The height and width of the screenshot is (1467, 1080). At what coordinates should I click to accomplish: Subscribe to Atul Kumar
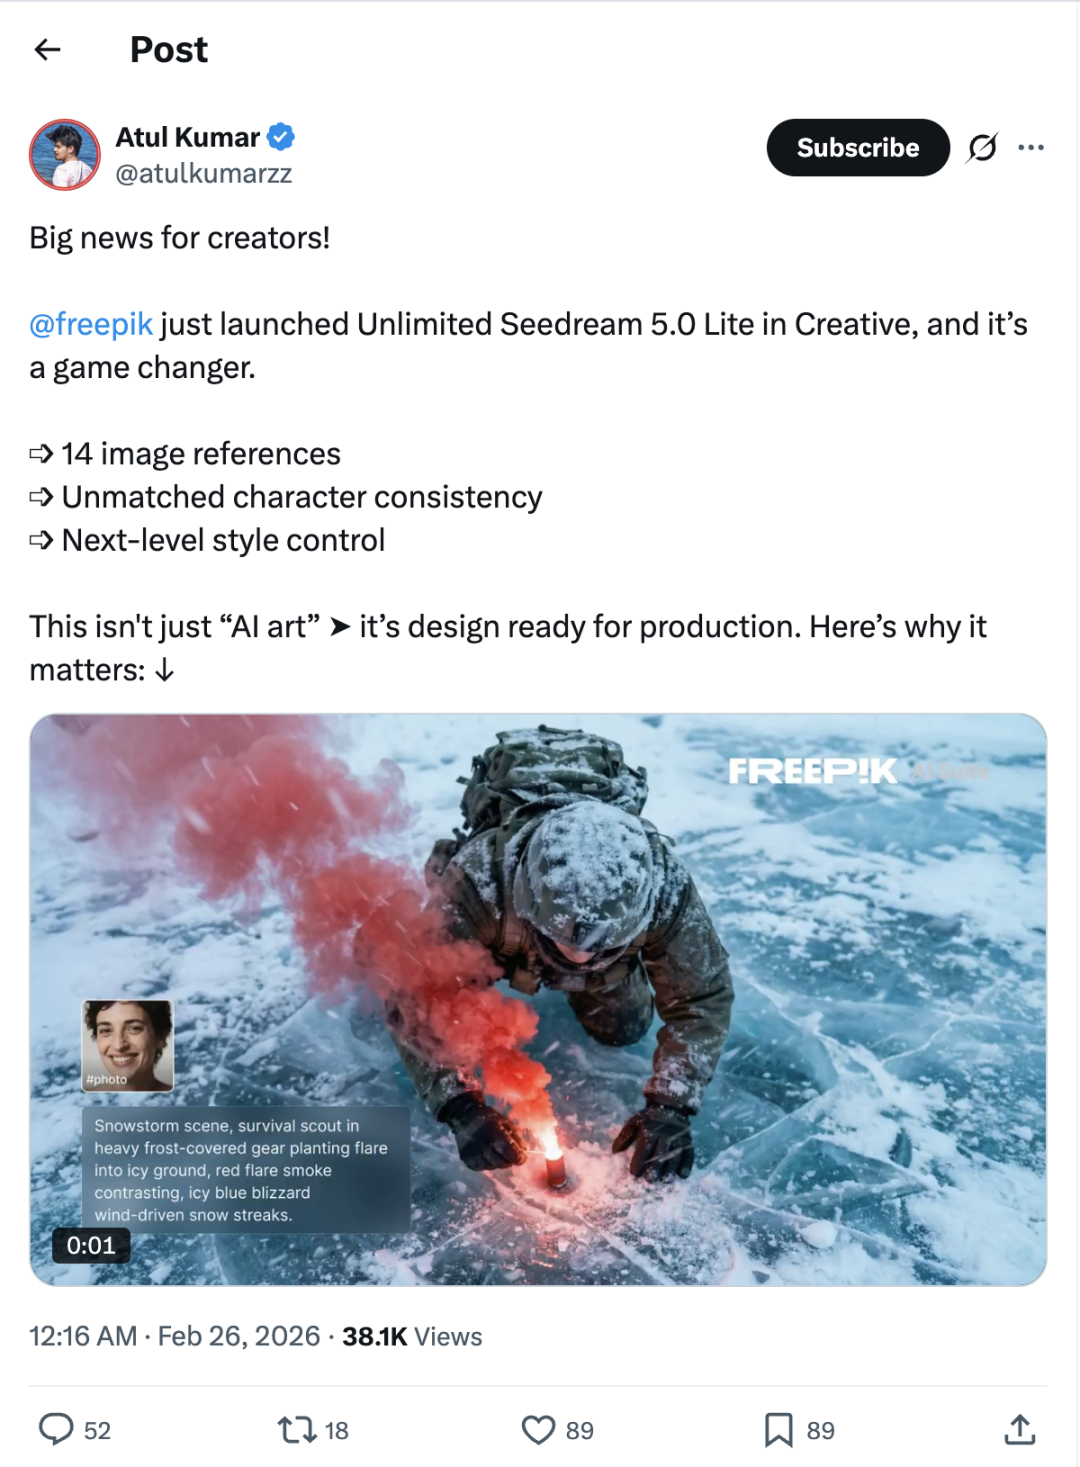[858, 147]
